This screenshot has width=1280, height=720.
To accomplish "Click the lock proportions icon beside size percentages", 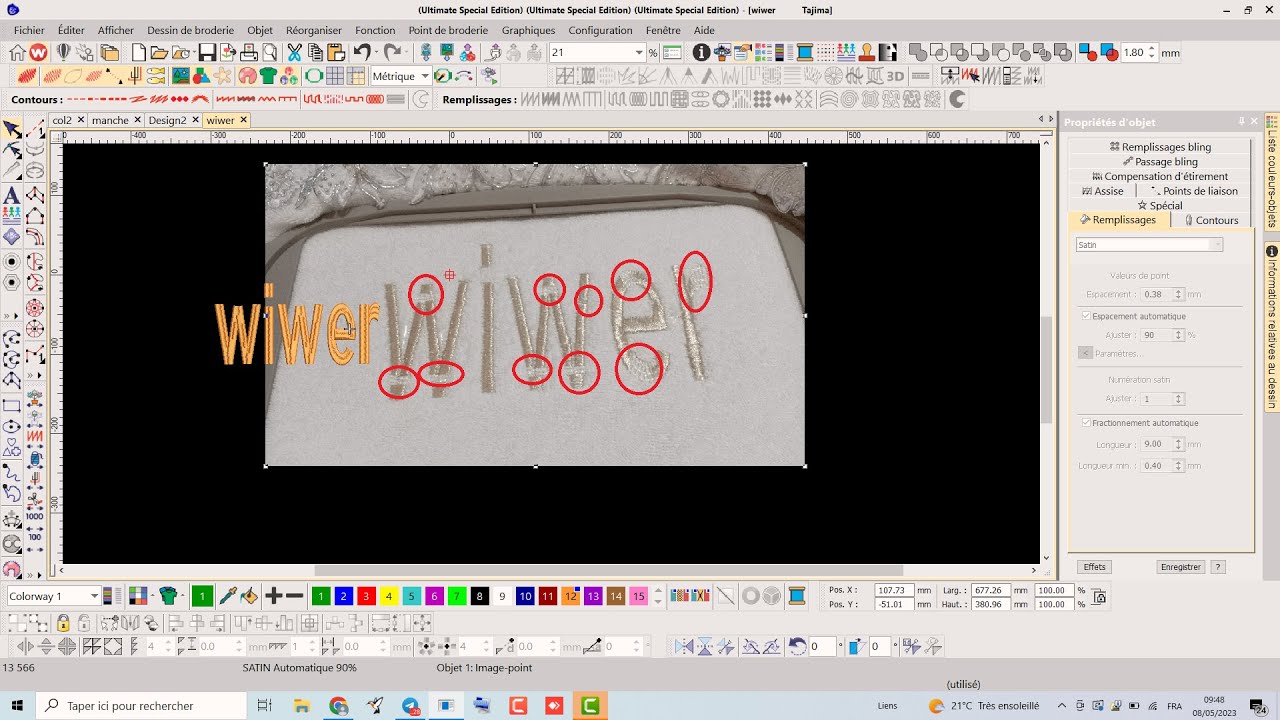I will [1099, 597].
